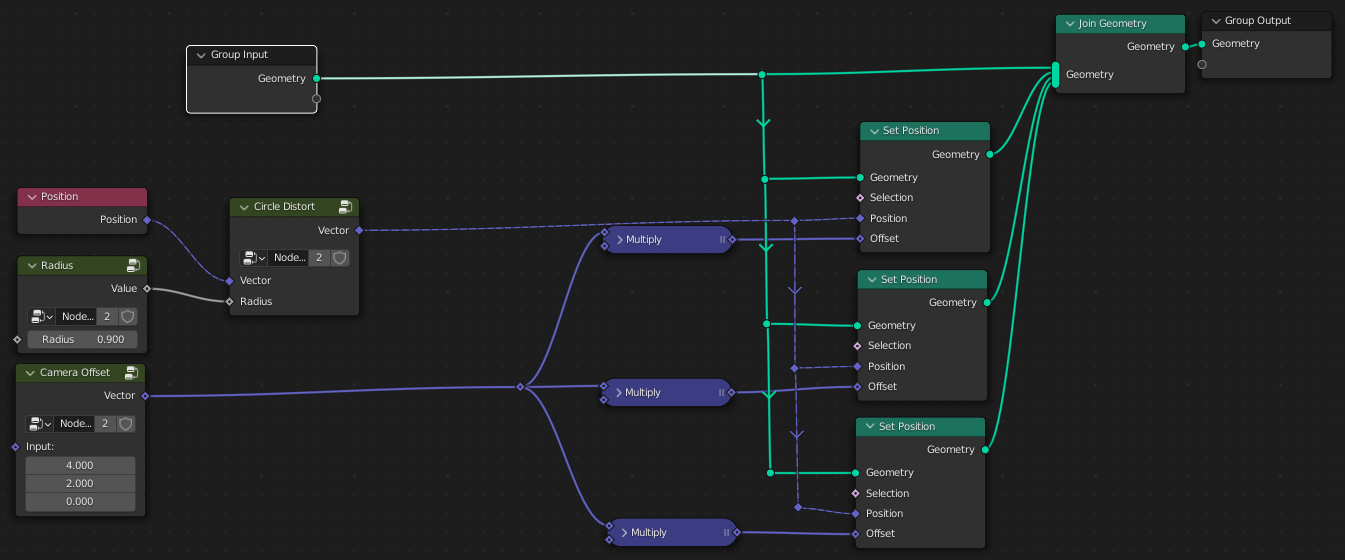Click the node group icon in Camera Offset header

[132, 373]
